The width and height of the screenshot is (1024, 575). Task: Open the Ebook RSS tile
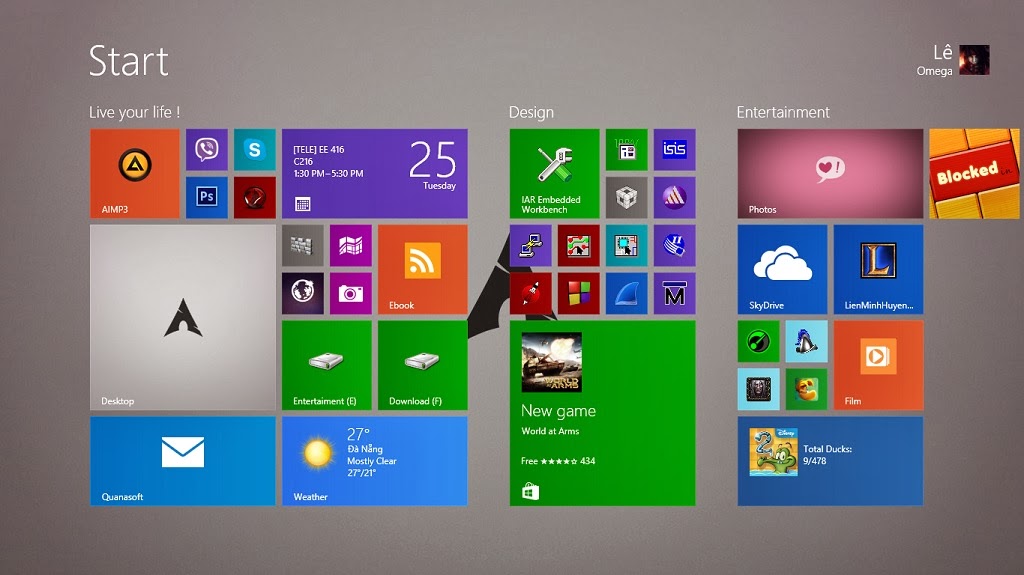click(x=423, y=269)
